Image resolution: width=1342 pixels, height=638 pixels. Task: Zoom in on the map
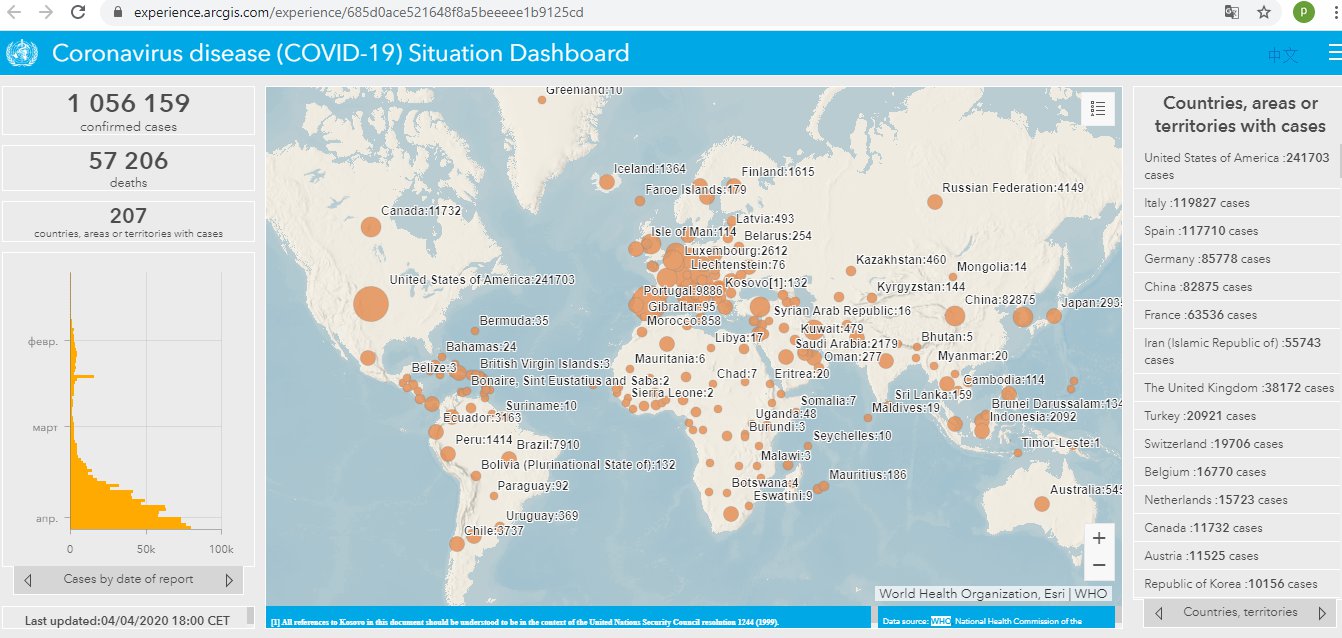click(x=1098, y=538)
